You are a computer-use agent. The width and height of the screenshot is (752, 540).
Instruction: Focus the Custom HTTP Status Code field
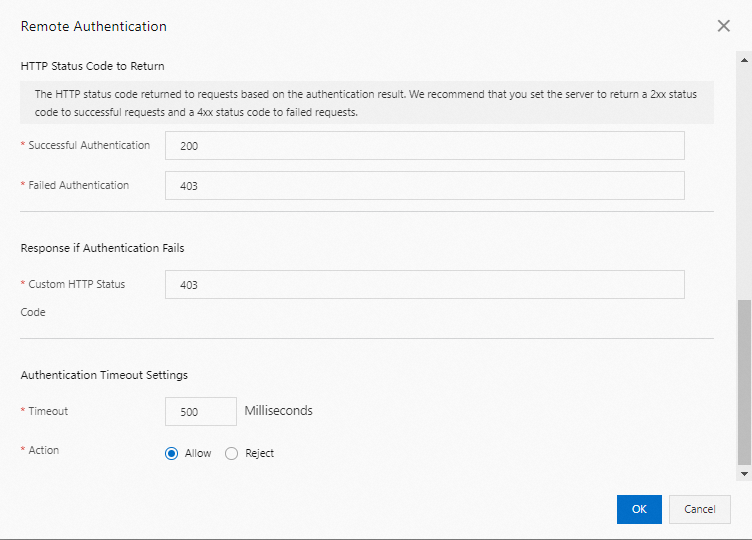(424, 285)
